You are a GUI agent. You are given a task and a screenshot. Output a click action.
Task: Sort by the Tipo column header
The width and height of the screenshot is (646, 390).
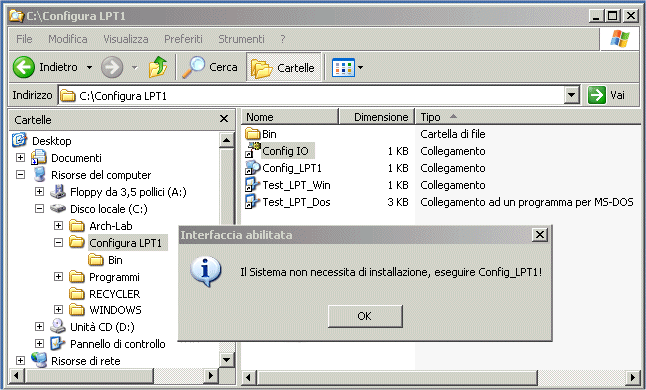pyautogui.click(x=527, y=117)
